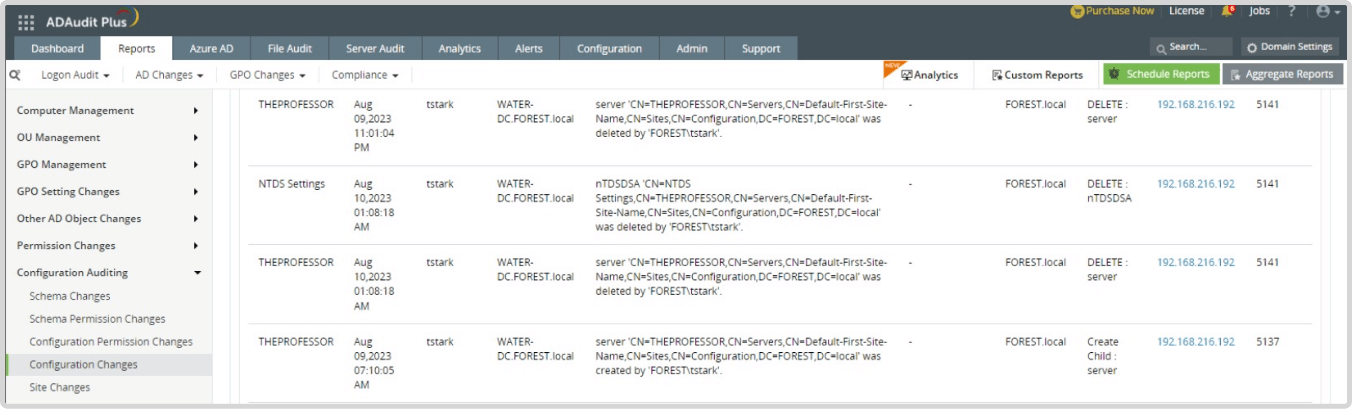This screenshot has width=1352, height=409.
Task: Click the green Schedule Reports button
Action: pos(1161,74)
